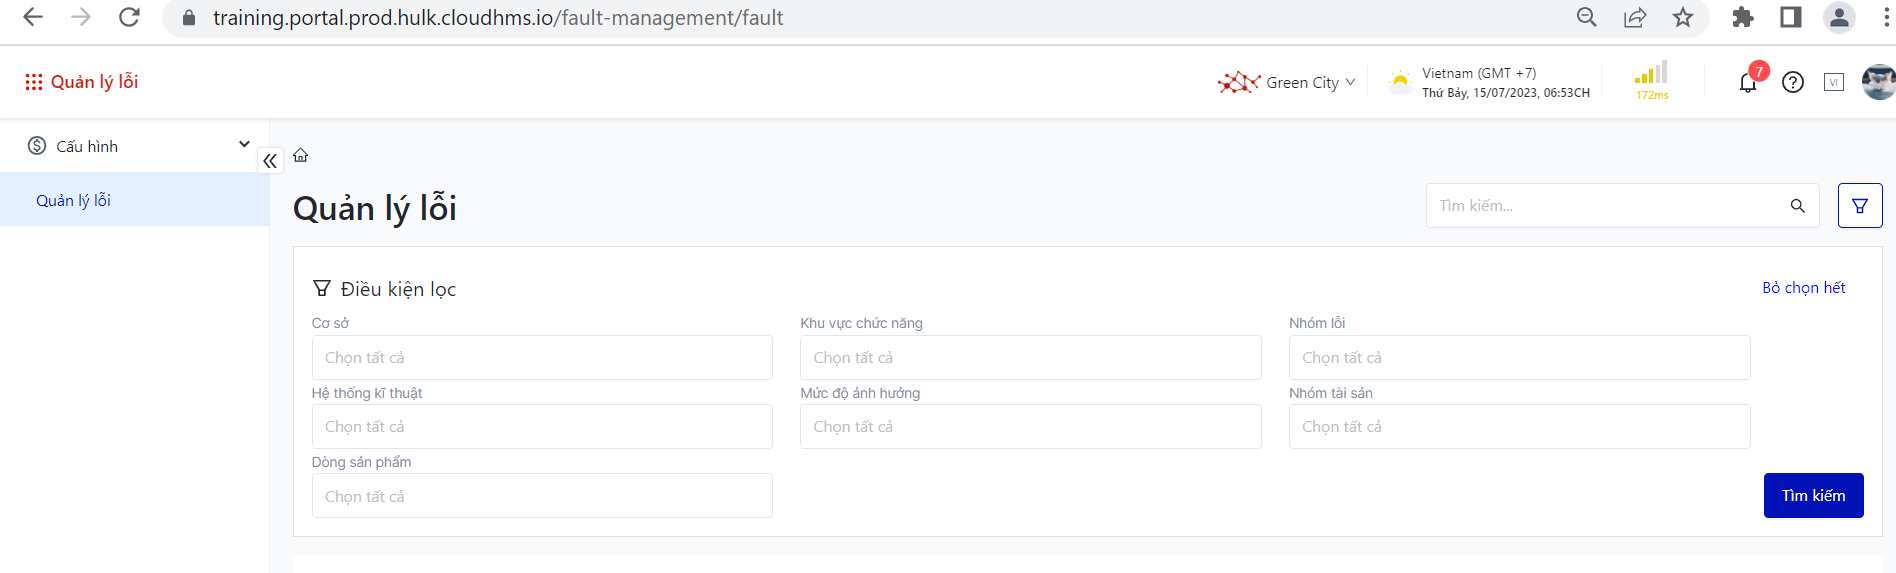This screenshot has height=573, width=1896.
Task: Open the Cơ sở dropdown
Action: [x=541, y=358]
